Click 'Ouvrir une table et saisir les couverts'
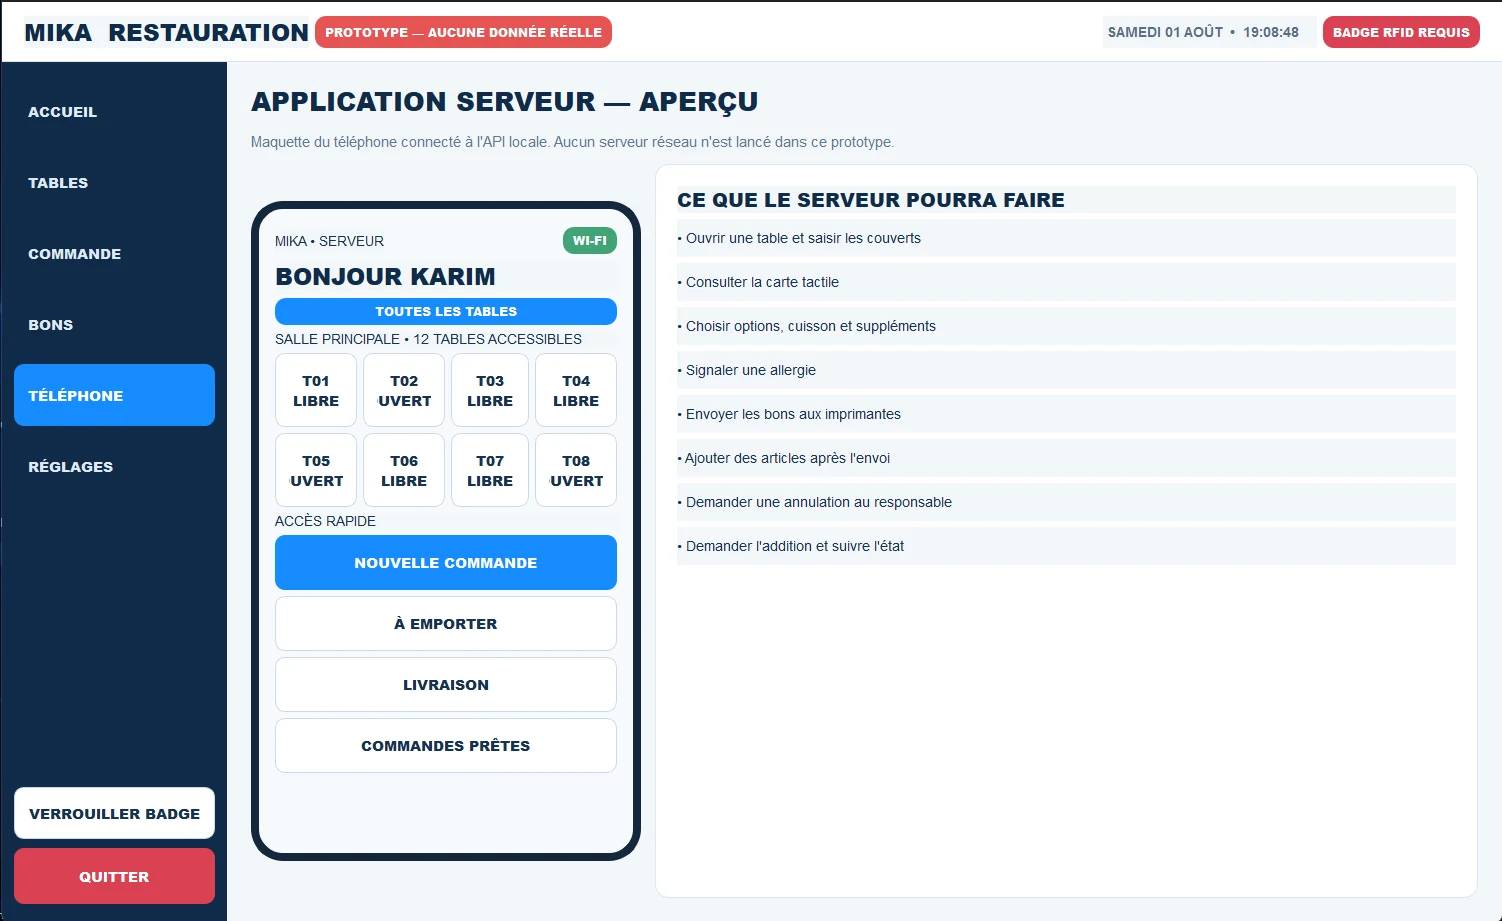This screenshot has width=1502, height=921. tap(1066, 238)
